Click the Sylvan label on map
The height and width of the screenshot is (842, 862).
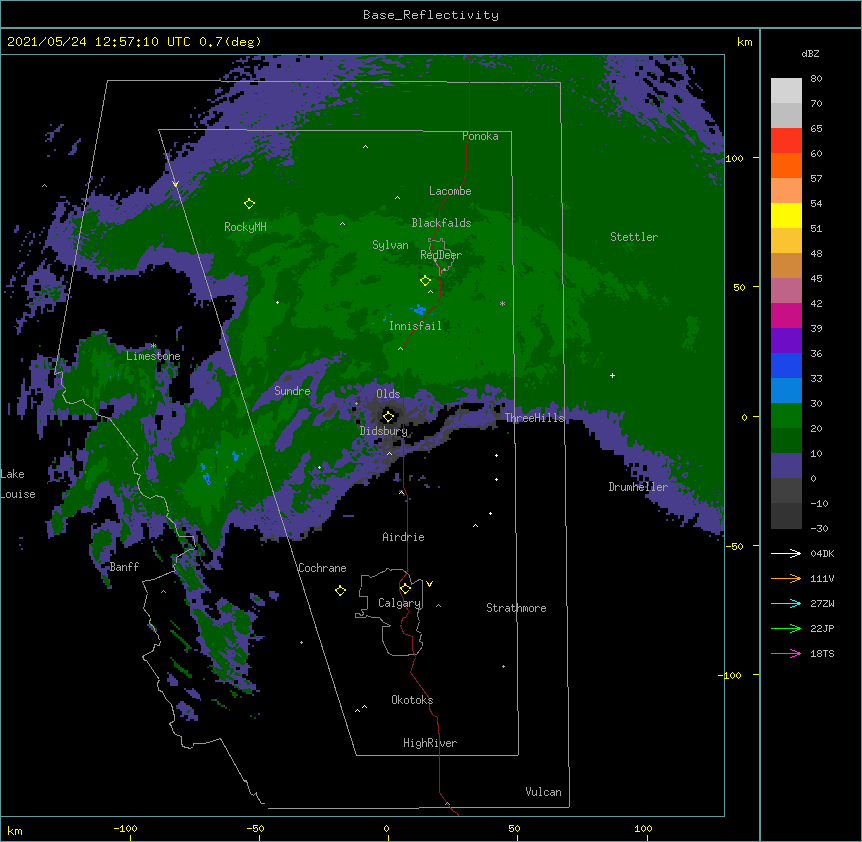[390, 245]
